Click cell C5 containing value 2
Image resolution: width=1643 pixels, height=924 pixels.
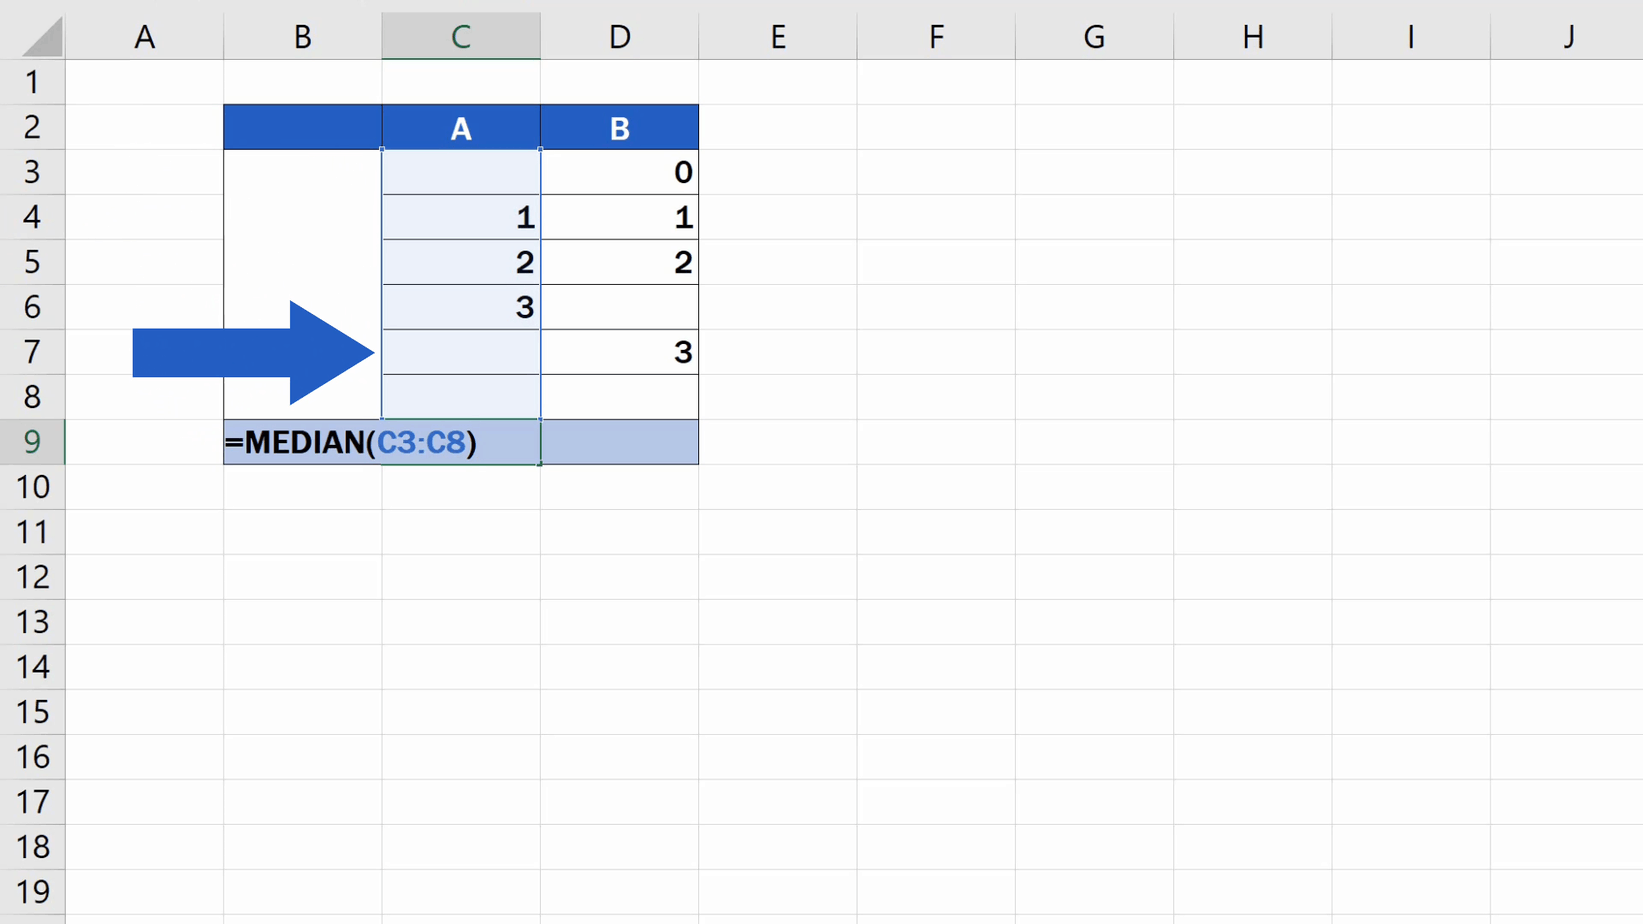[x=460, y=262]
